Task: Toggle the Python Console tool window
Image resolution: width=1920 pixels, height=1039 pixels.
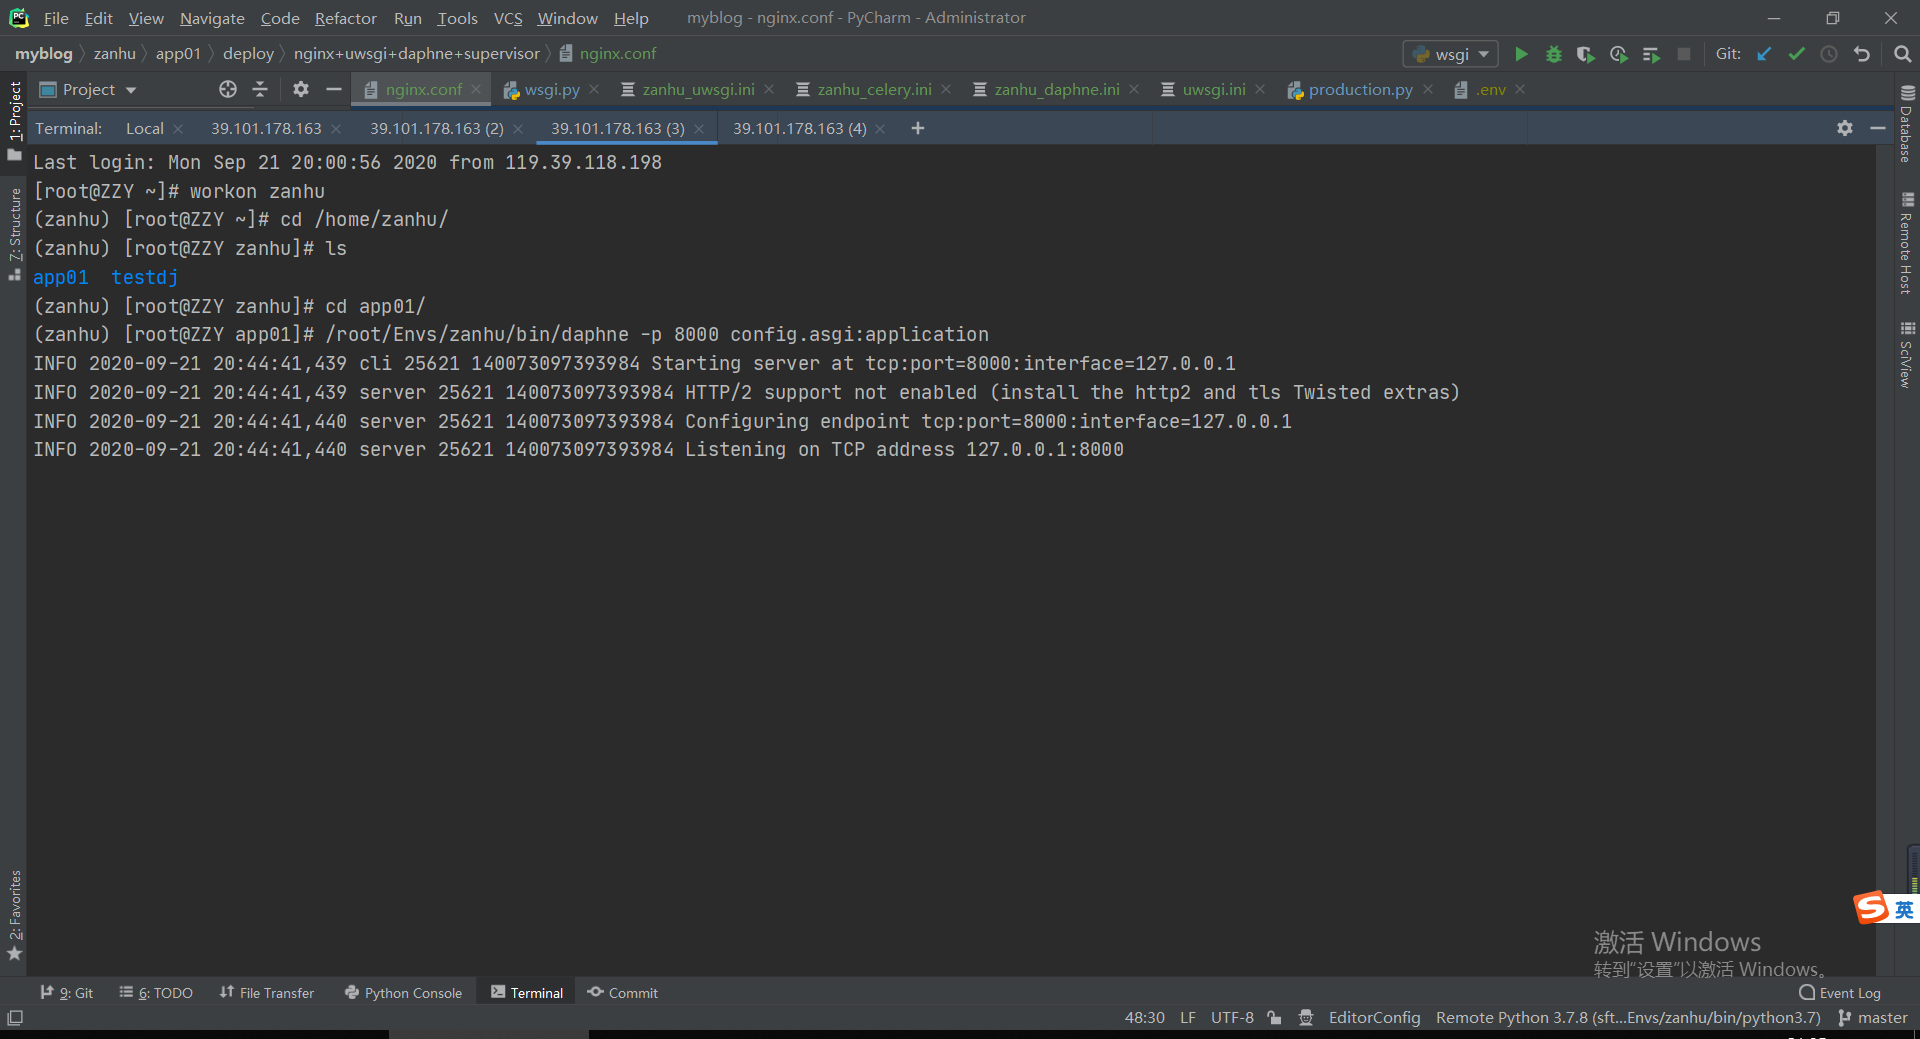Action: tap(403, 993)
